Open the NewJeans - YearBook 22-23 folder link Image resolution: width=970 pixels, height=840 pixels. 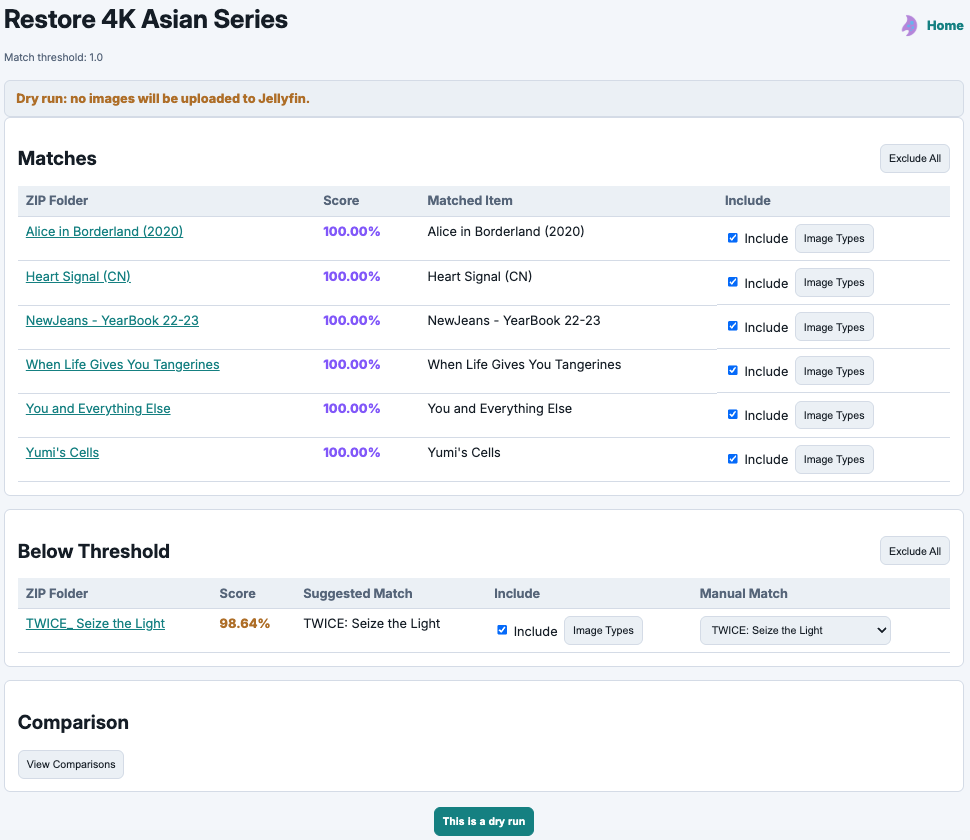click(x=112, y=320)
